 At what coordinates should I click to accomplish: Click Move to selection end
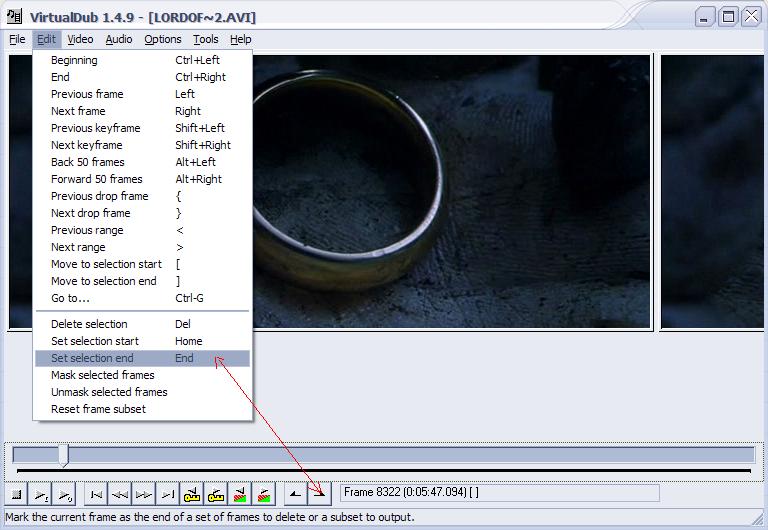(x=143, y=281)
